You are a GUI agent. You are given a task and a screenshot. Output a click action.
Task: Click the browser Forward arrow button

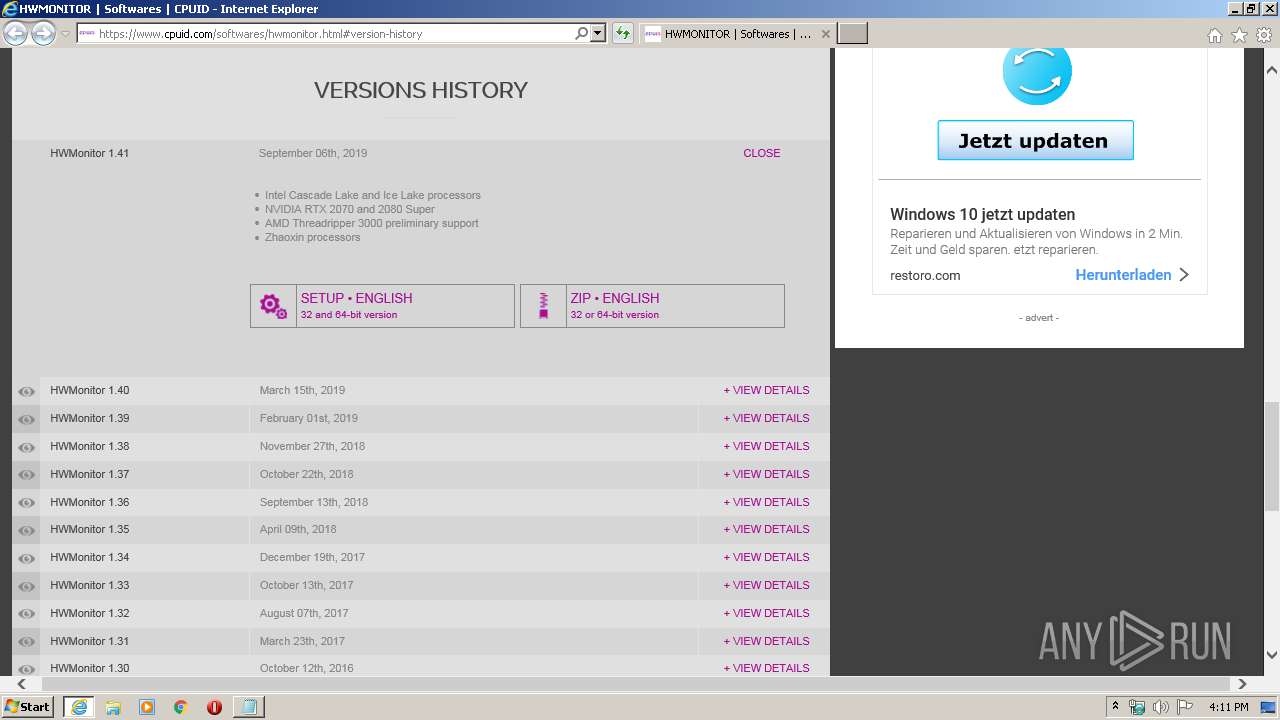pyautogui.click(x=43, y=34)
